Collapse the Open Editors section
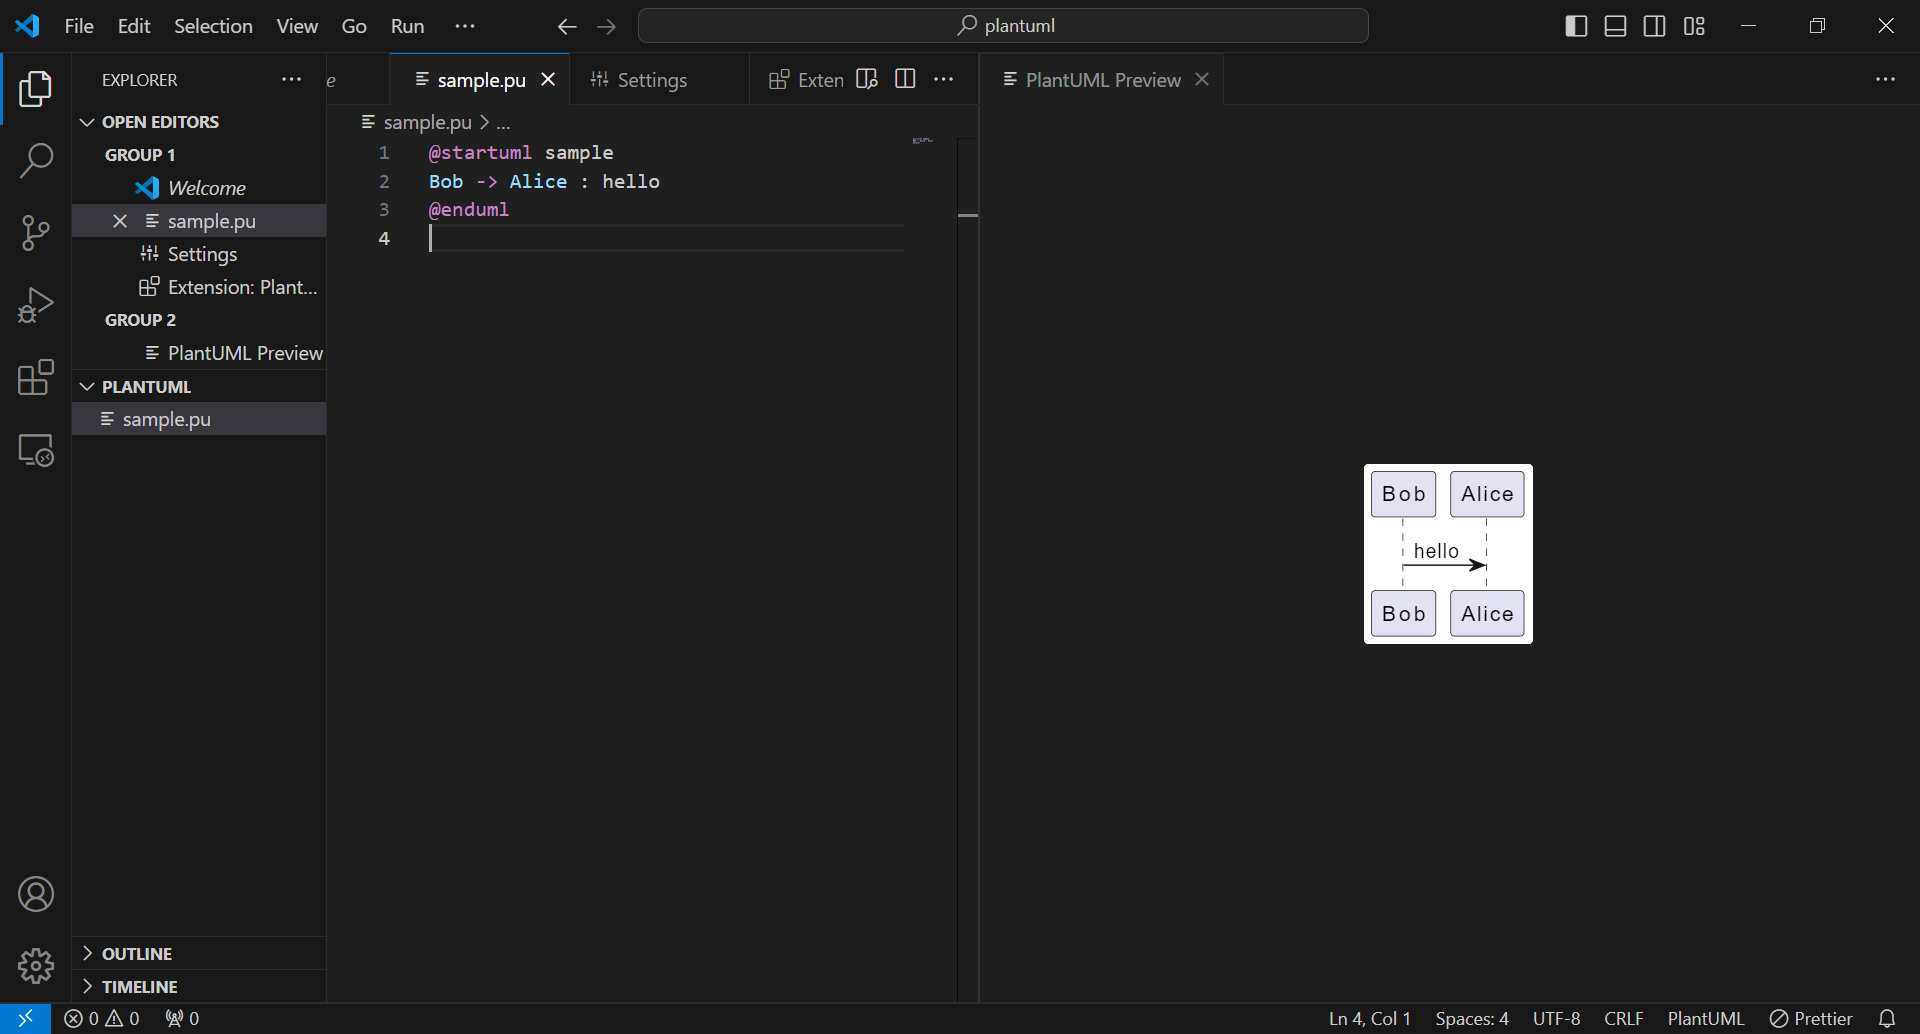This screenshot has width=1920, height=1034. click(x=160, y=122)
